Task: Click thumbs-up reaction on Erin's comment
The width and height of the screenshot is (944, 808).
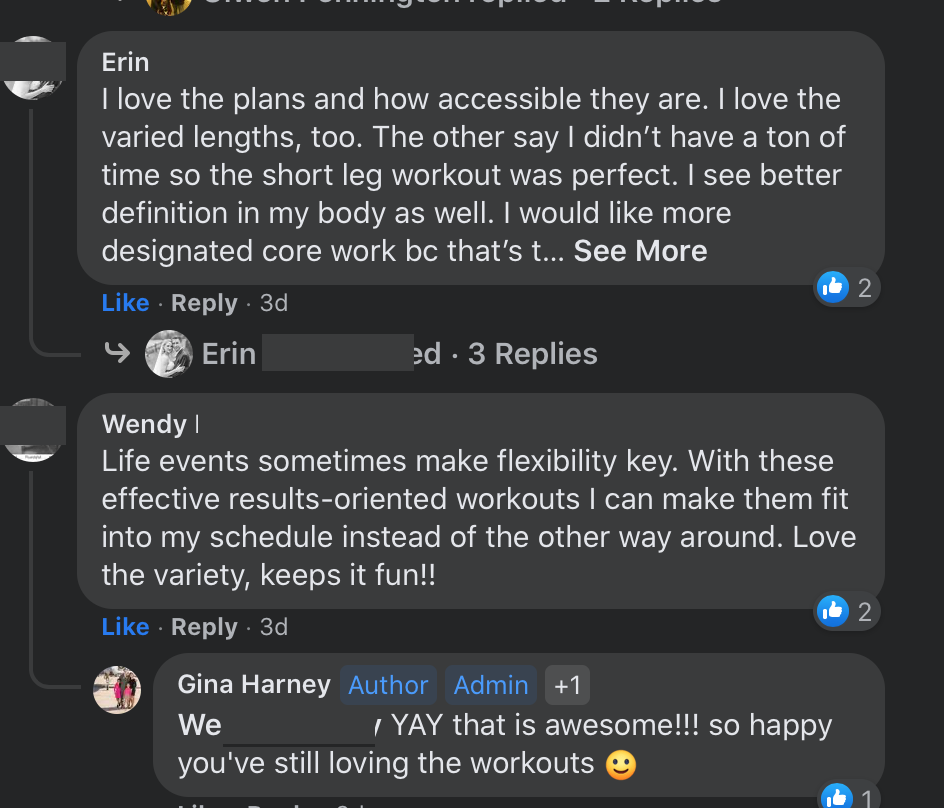Action: coord(833,288)
